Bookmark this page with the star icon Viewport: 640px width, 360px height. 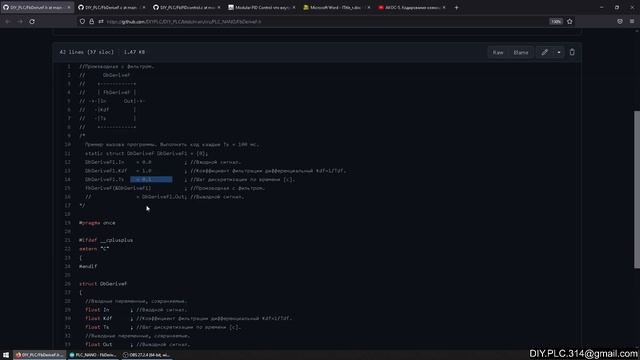tap(569, 21)
